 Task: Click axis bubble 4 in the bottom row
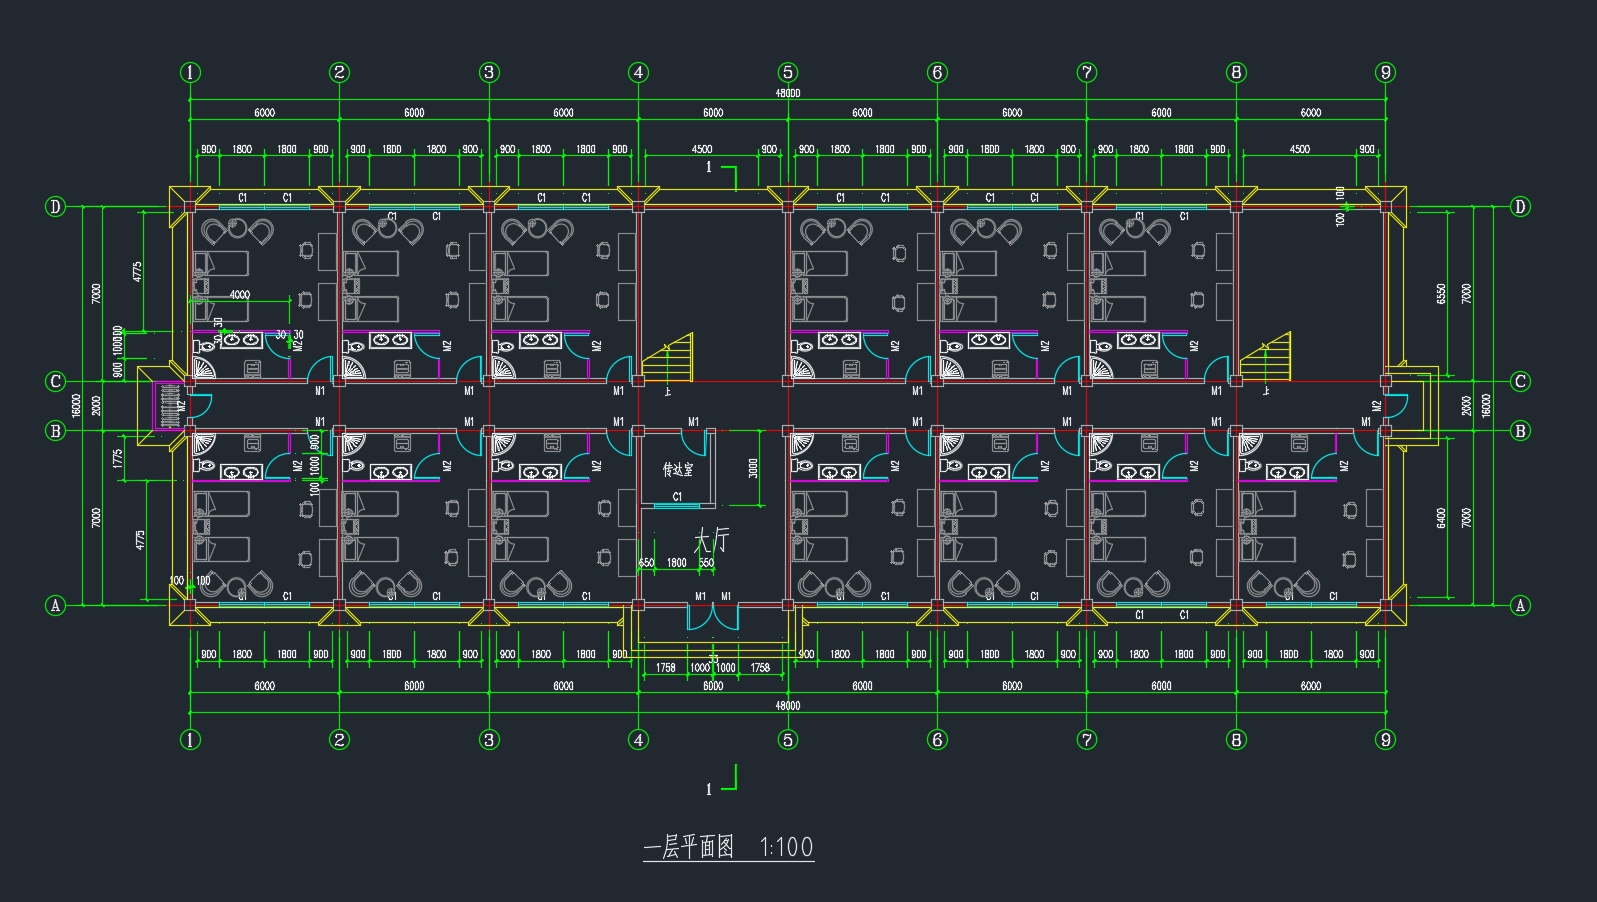coord(638,740)
